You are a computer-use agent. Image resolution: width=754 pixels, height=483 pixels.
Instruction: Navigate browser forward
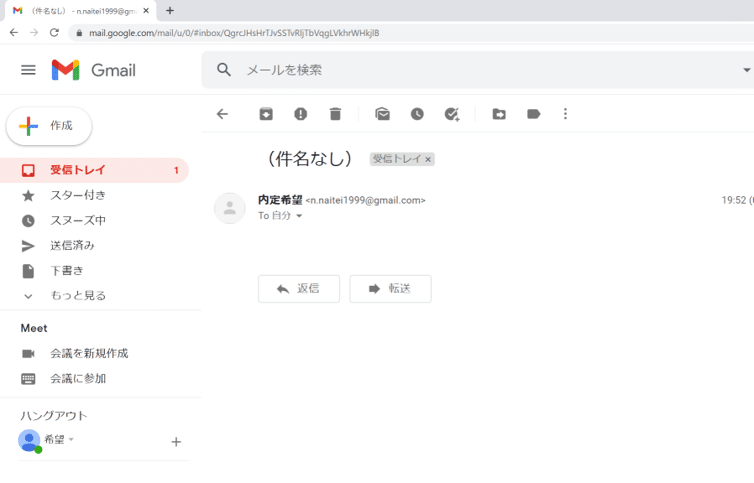(x=34, y=33)
